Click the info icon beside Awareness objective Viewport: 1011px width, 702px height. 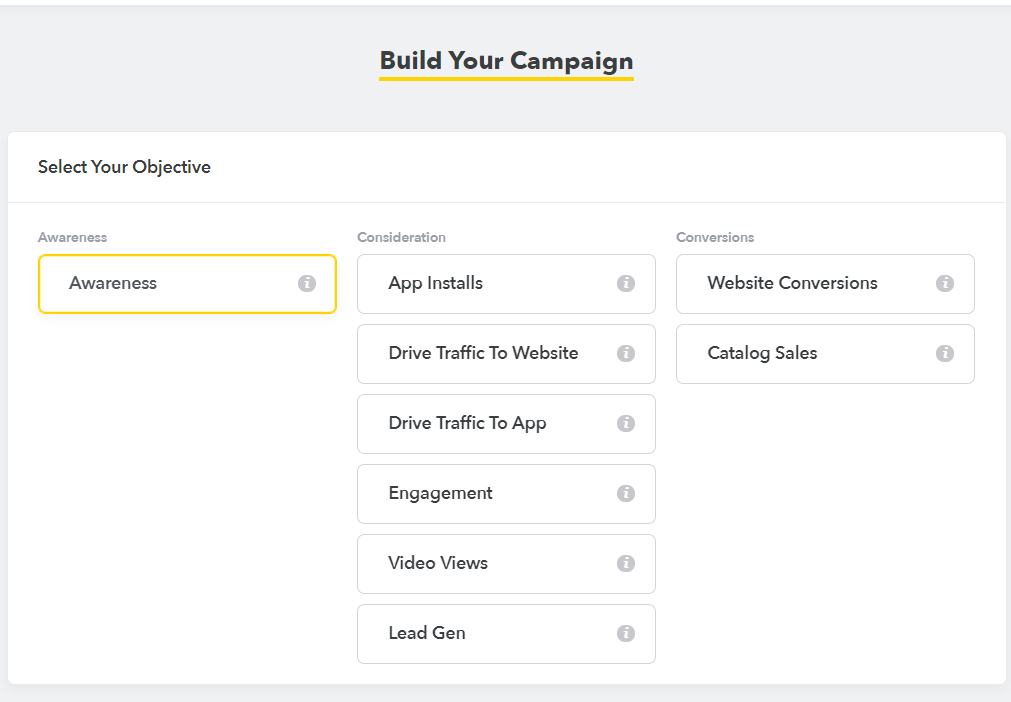coord(307,283)
